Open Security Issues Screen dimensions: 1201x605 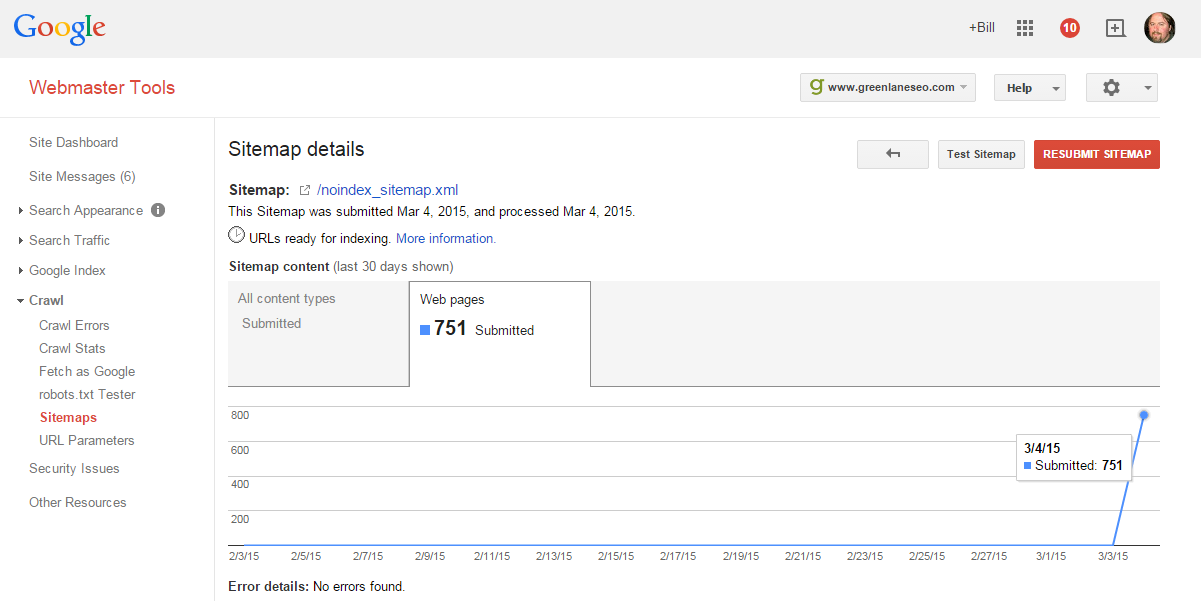pyautogui.click(x=74, y=468)
